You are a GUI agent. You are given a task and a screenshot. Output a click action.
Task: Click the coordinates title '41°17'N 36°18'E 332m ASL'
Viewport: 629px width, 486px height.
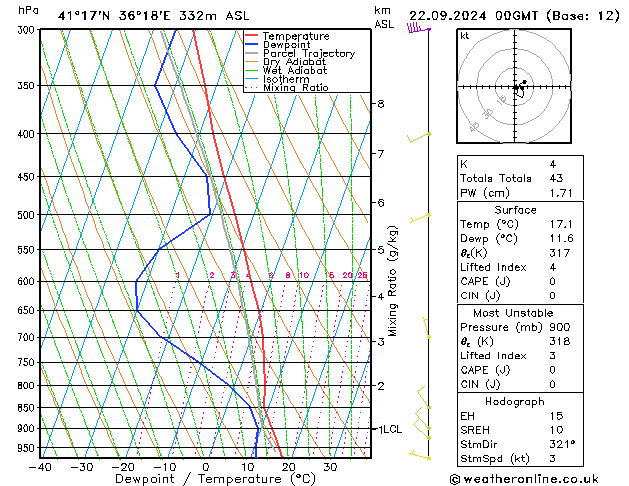(x=153, y=16)
